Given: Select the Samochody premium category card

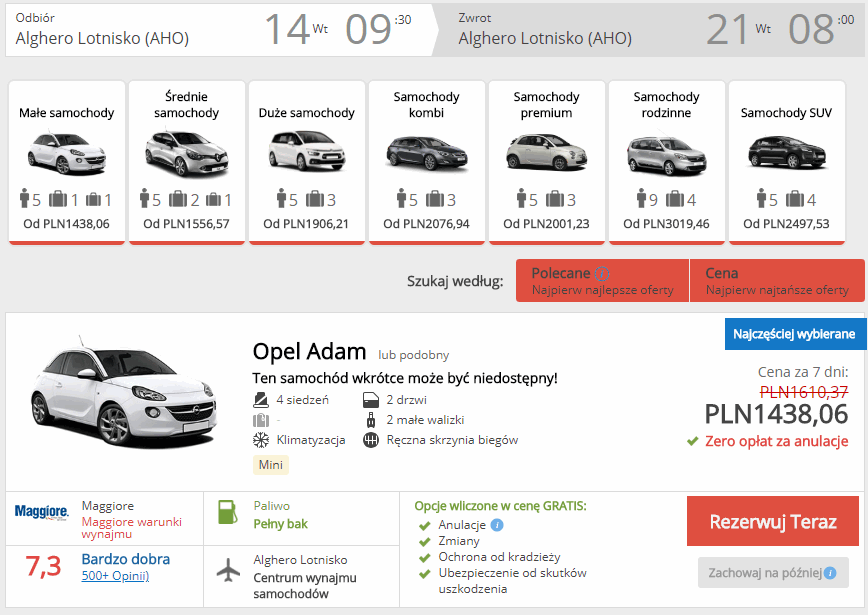Looking at the screenshot, I should click(x=547, y=162).
